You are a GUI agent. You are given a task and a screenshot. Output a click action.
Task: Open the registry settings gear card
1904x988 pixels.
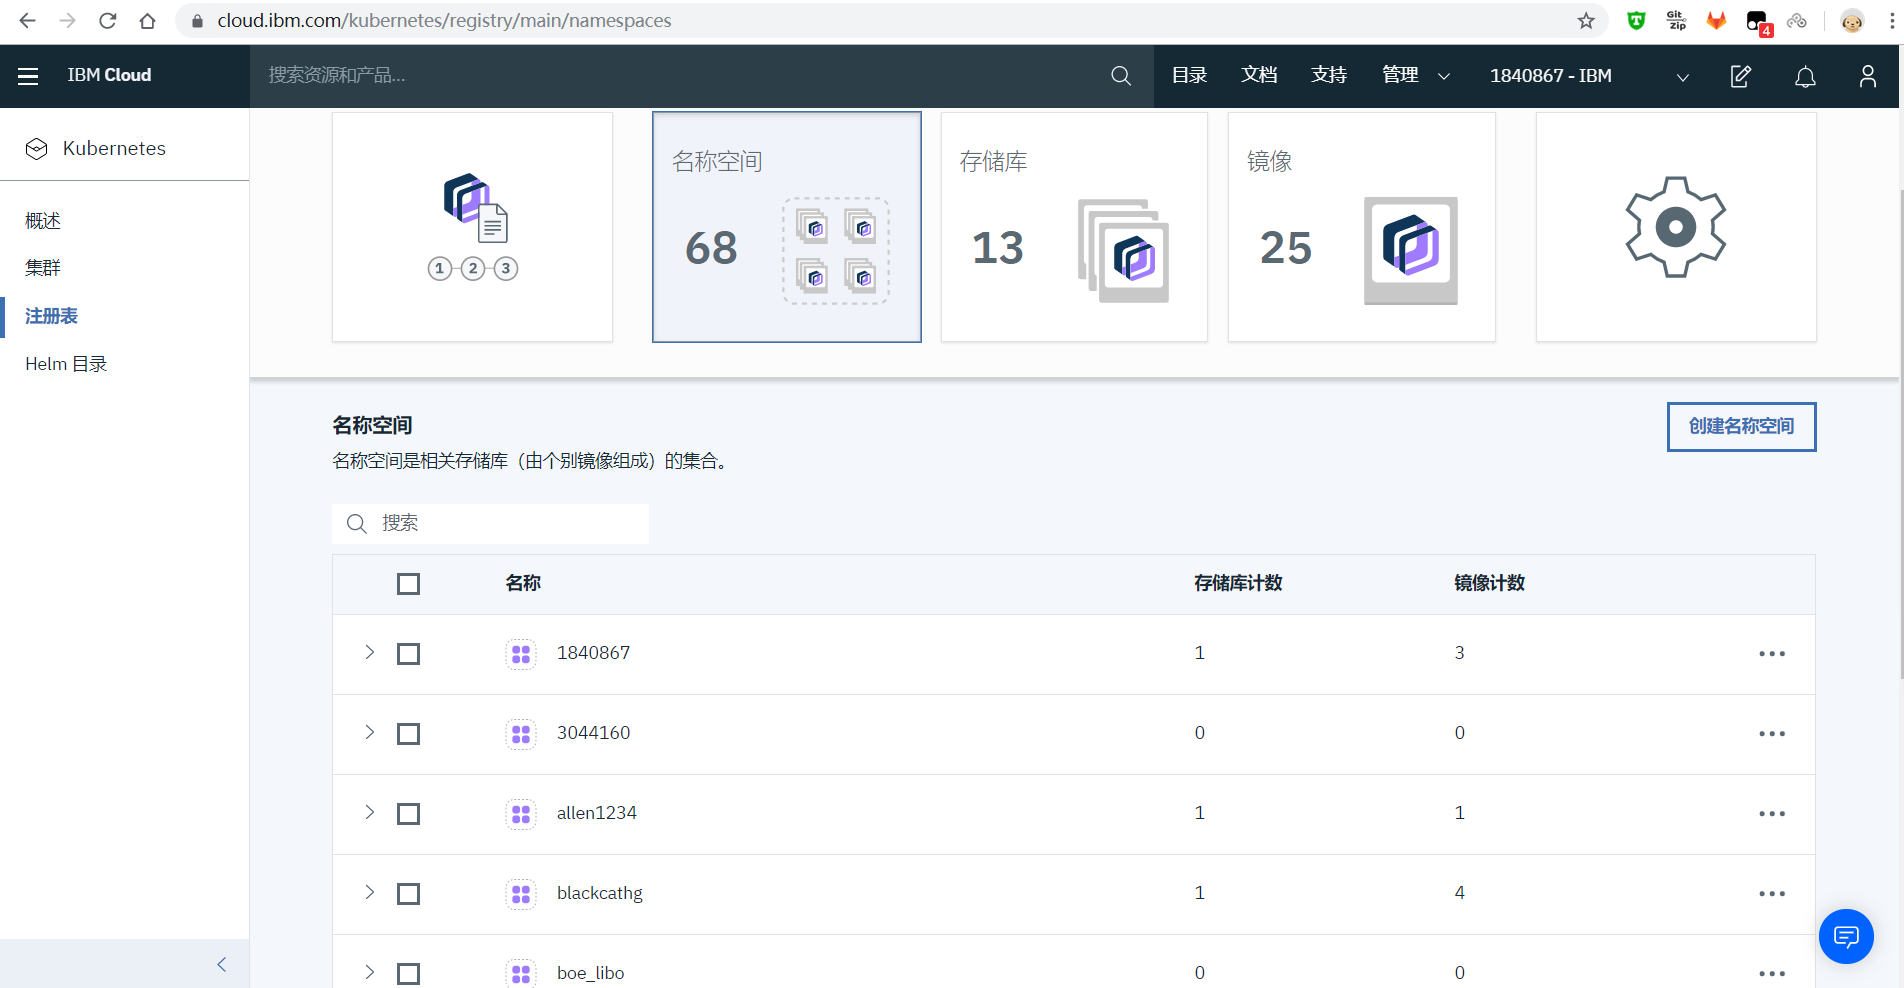(1676, 227)
